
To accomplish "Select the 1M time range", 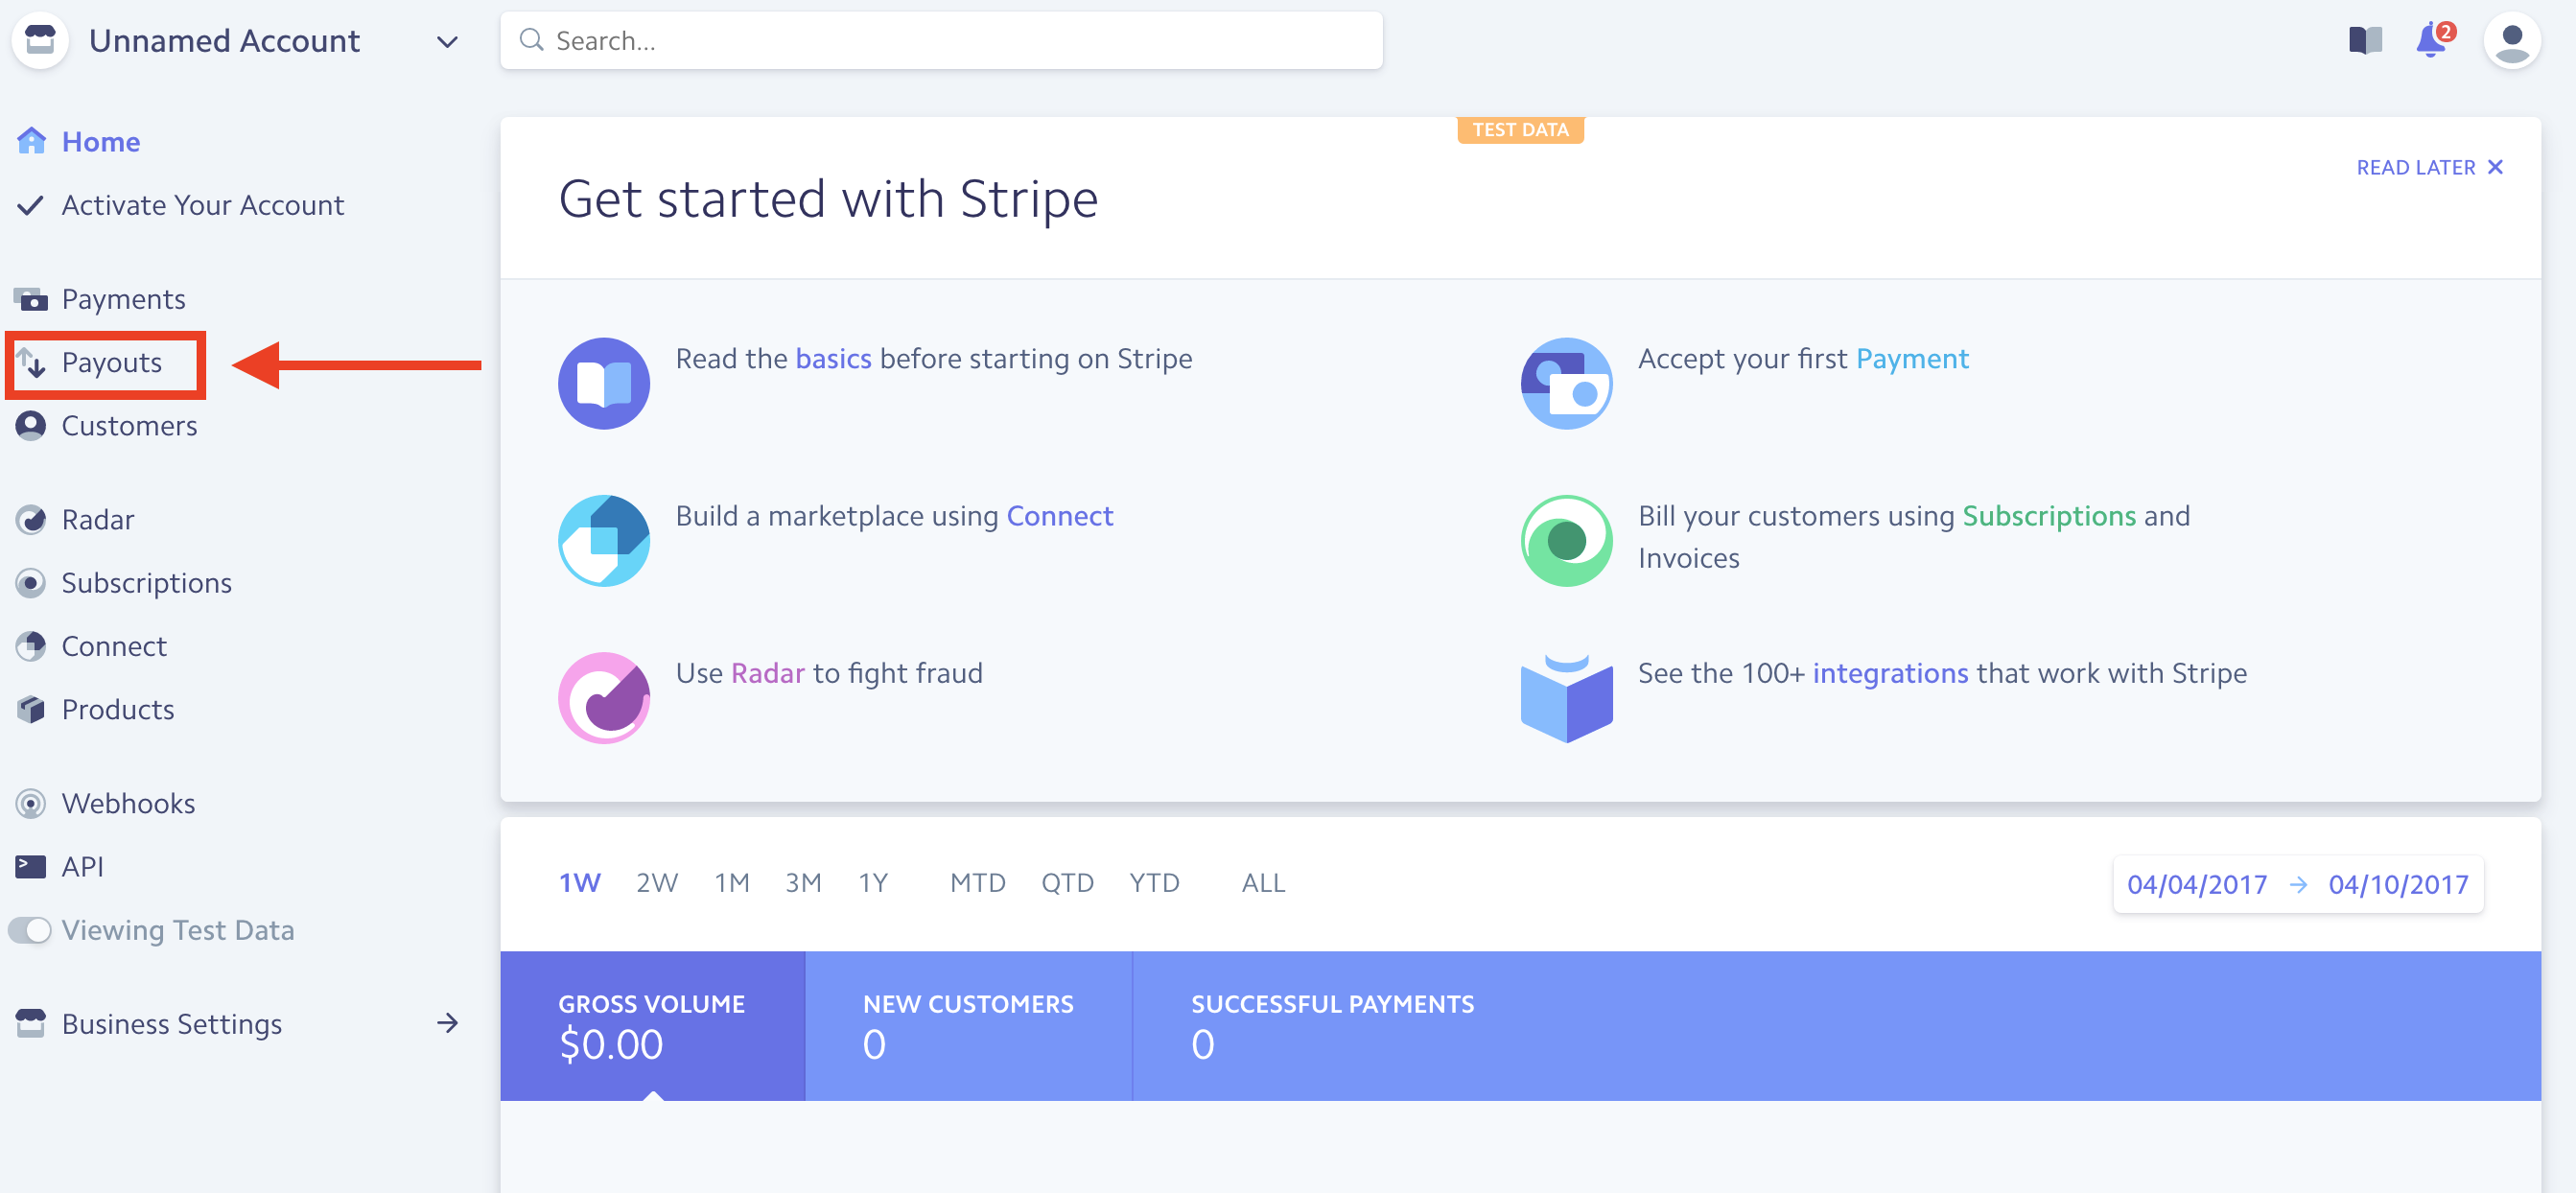I will 731,883.
